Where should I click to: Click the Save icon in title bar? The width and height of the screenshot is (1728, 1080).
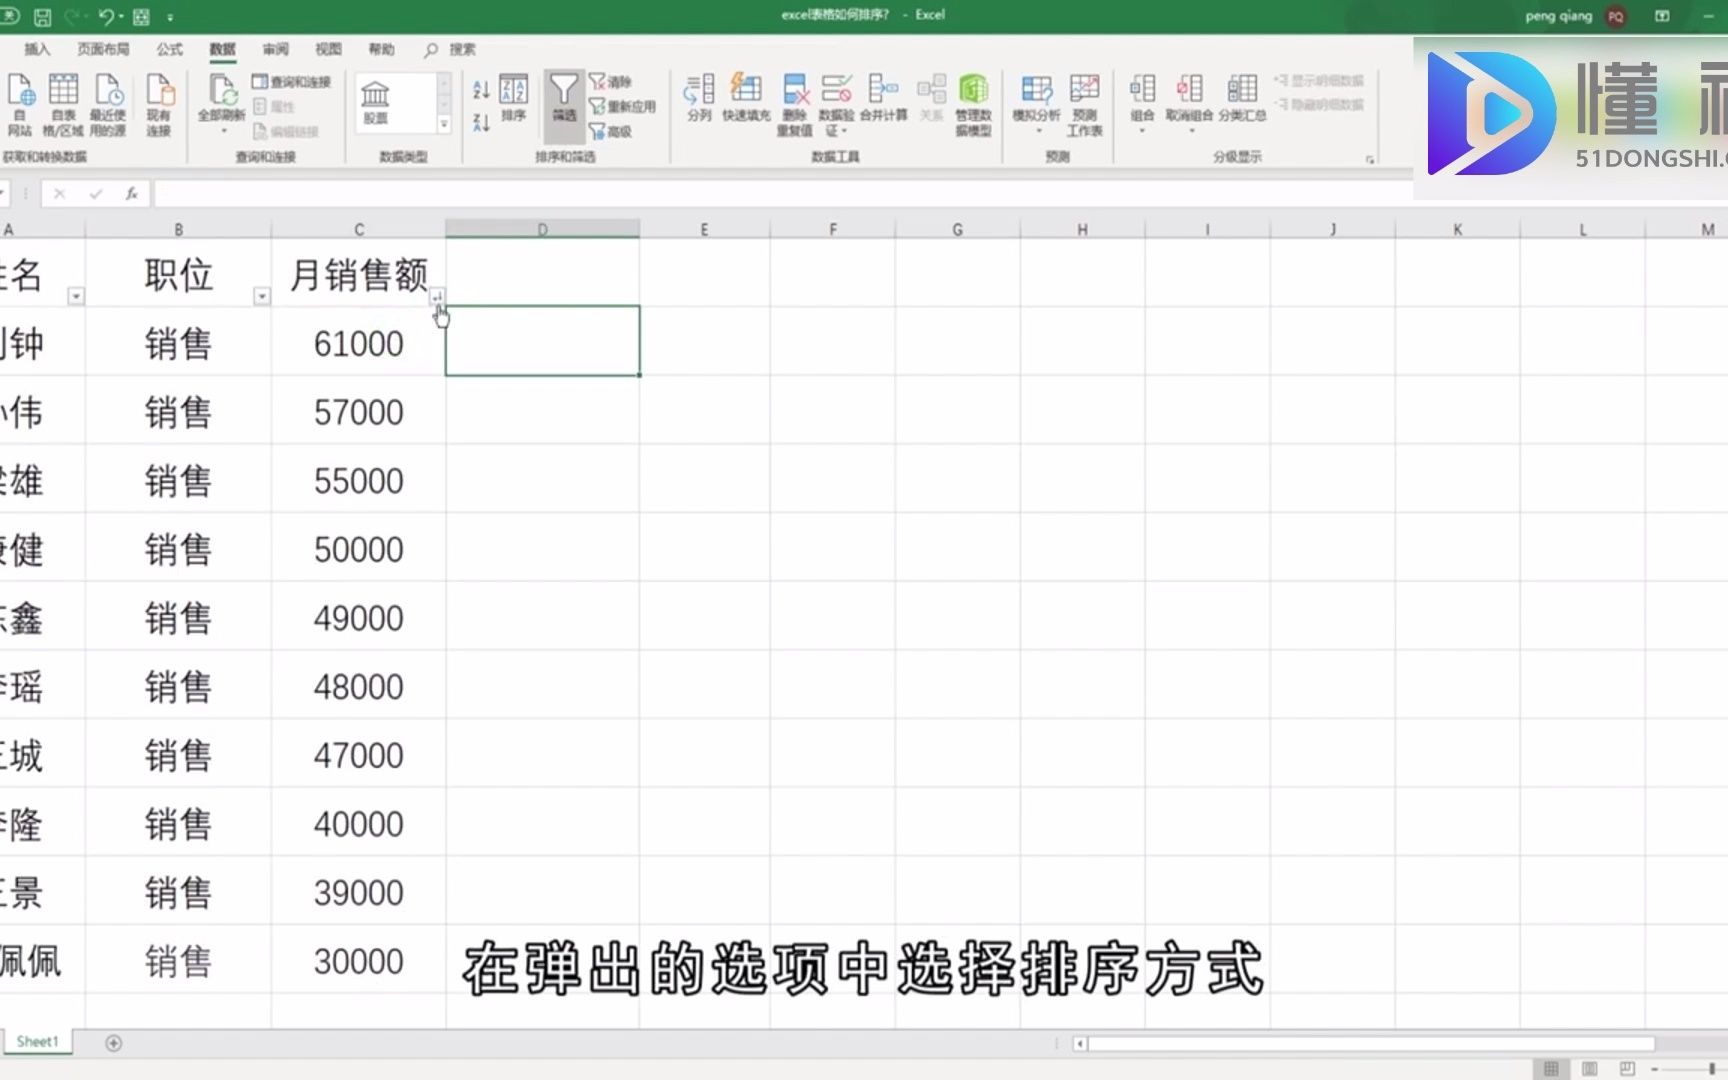tap(42, 16)
